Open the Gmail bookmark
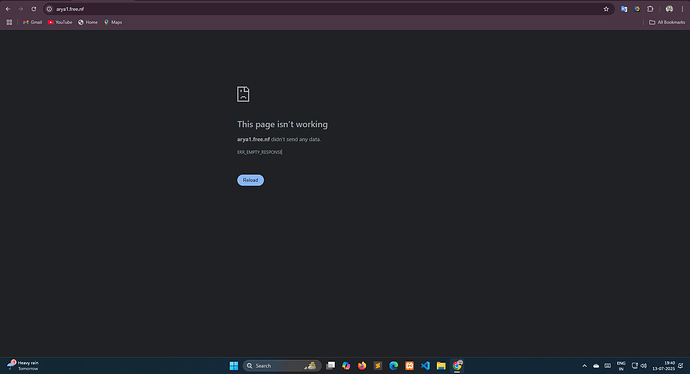This screenshot has height=374, width=690. click(33, 22)
